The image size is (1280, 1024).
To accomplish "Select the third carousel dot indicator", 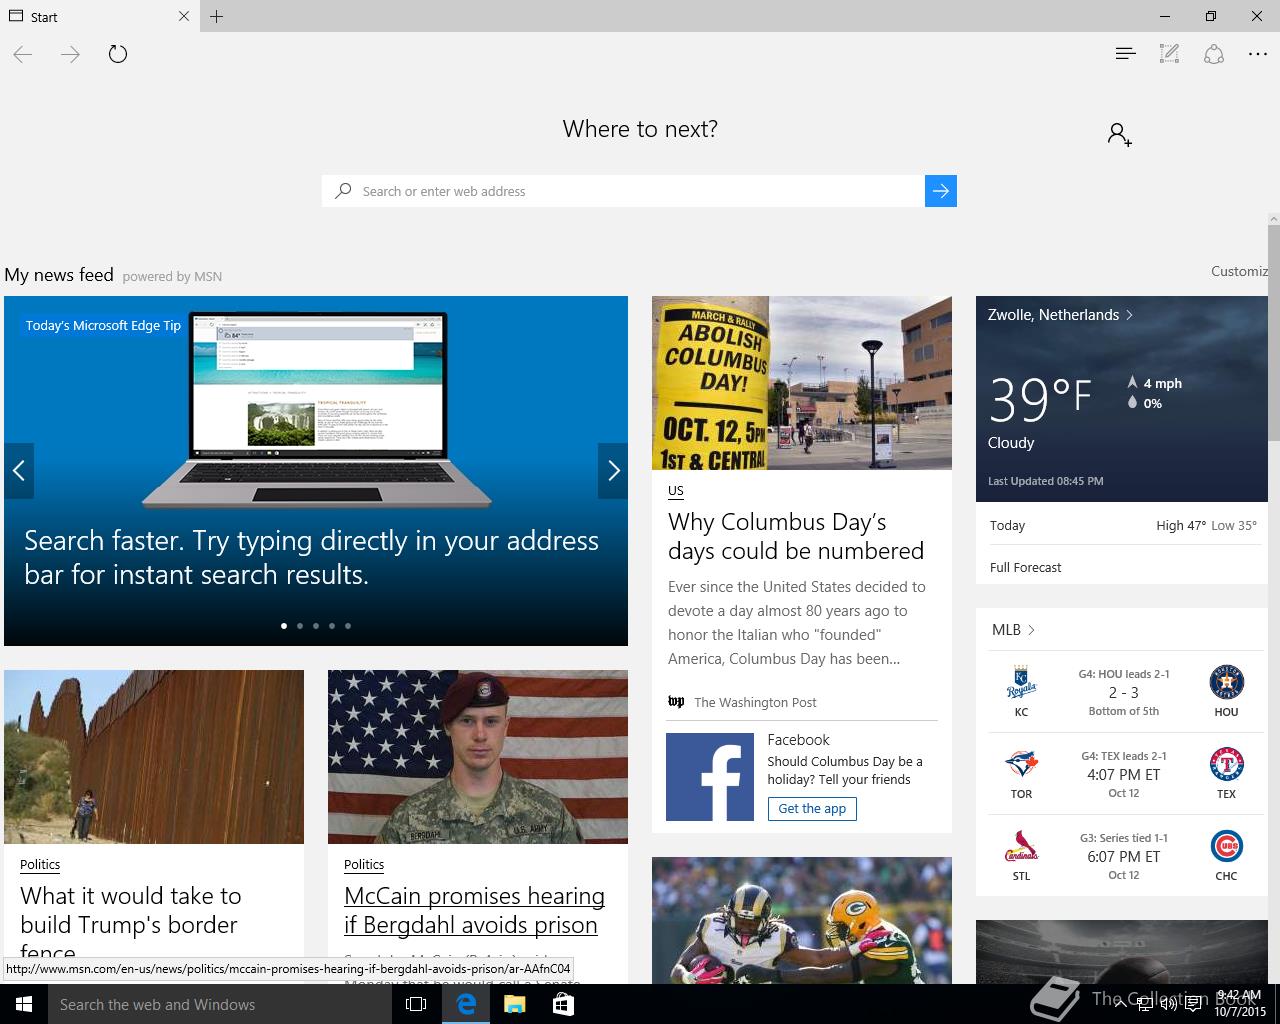I will 316,626.
